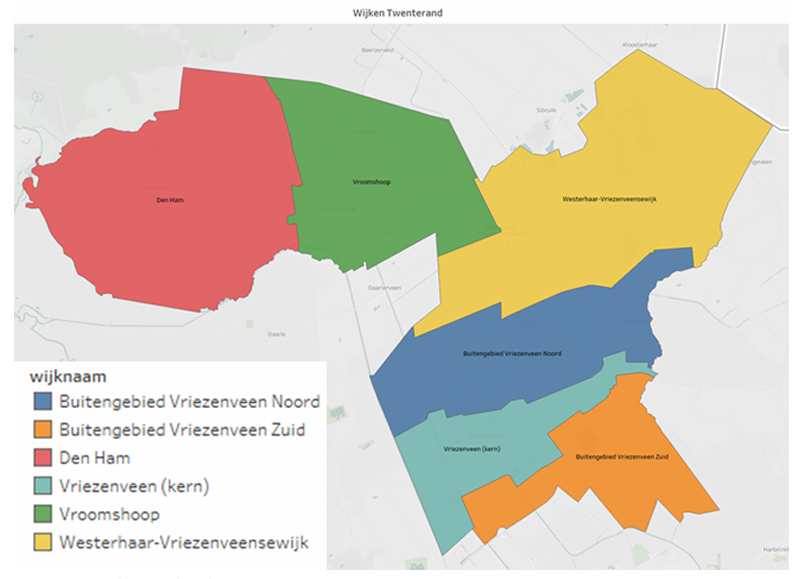Select legend entry text Vriezenveen (kern)
The width and height of the screenshot is (803, 579).
[x=134, y=486]
